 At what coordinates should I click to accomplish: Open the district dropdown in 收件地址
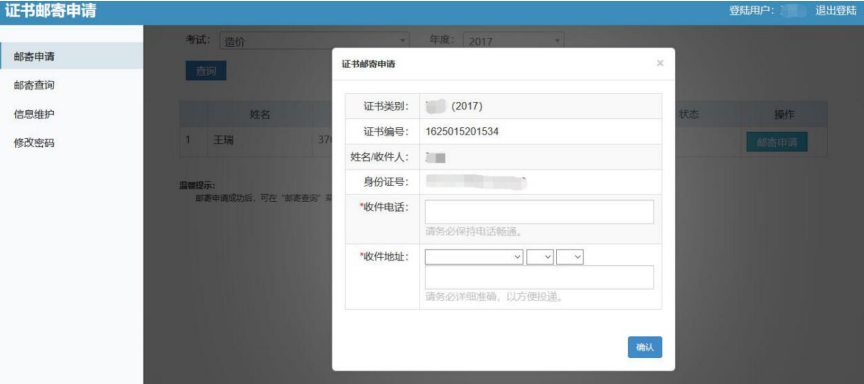tap(570, 257)
